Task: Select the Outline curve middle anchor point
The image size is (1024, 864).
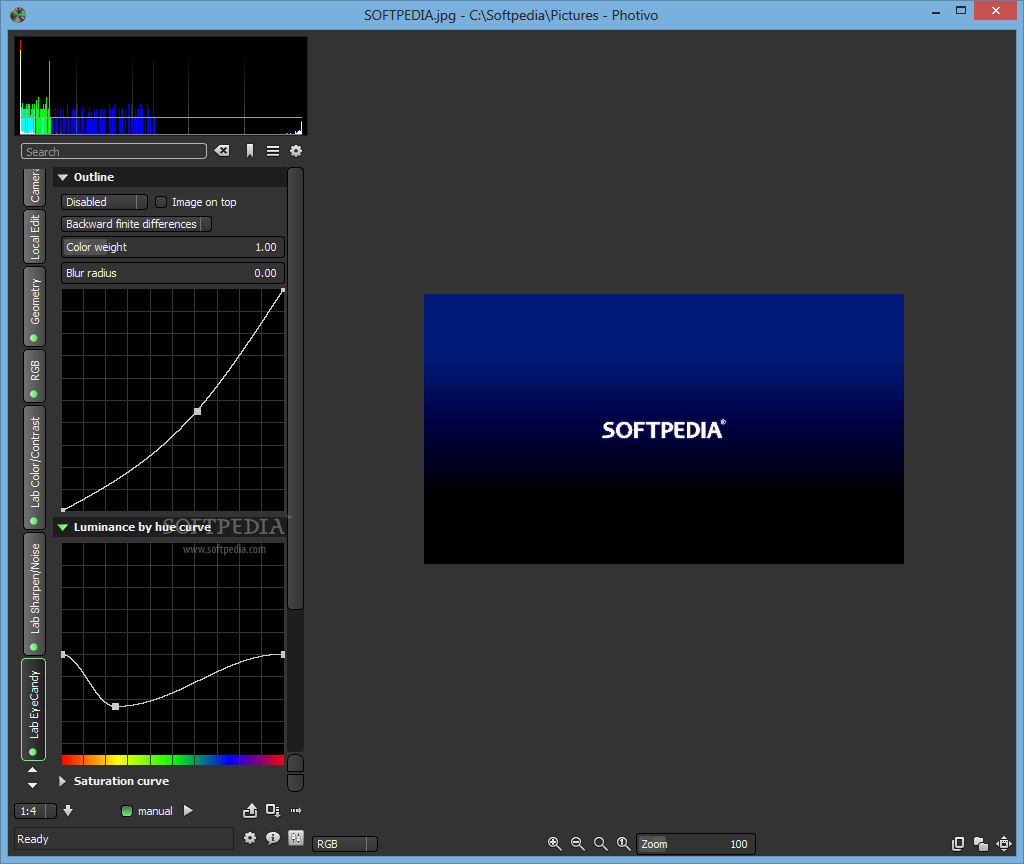Action: point(197,411)
